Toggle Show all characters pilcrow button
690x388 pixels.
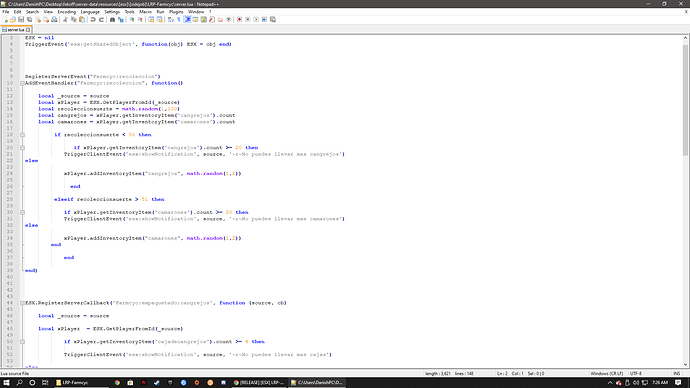click(179, 19)
